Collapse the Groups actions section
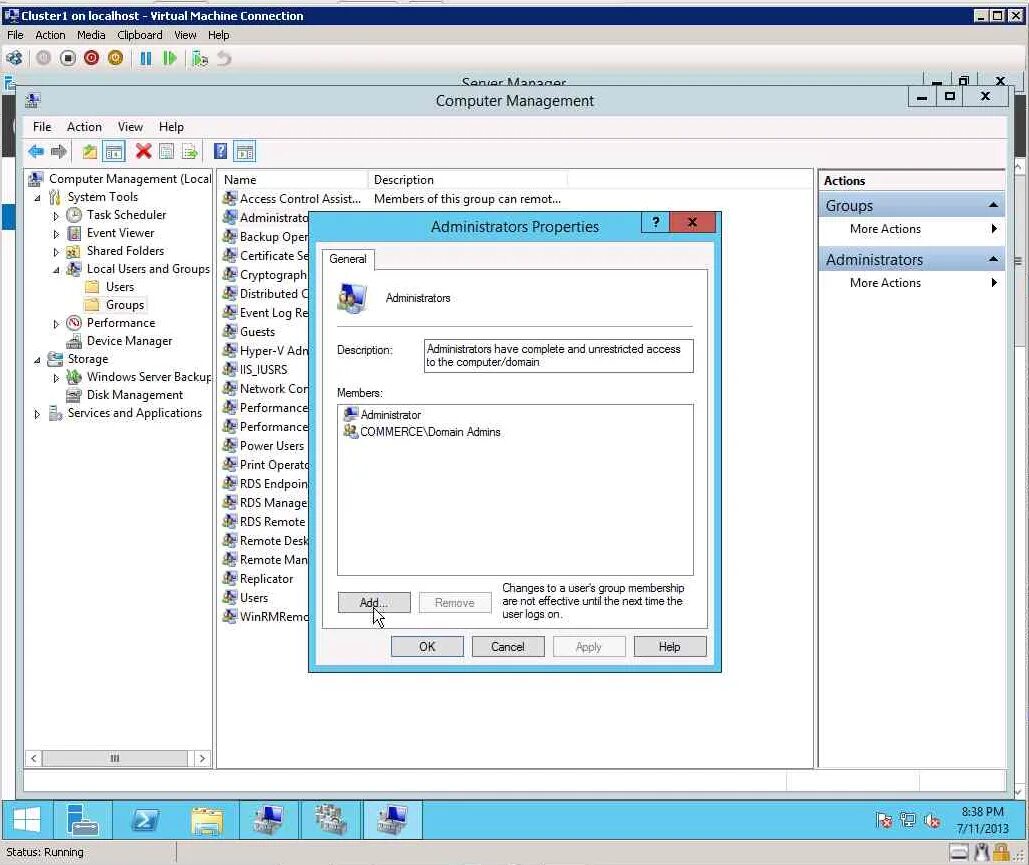 click(x=994, y=205)
